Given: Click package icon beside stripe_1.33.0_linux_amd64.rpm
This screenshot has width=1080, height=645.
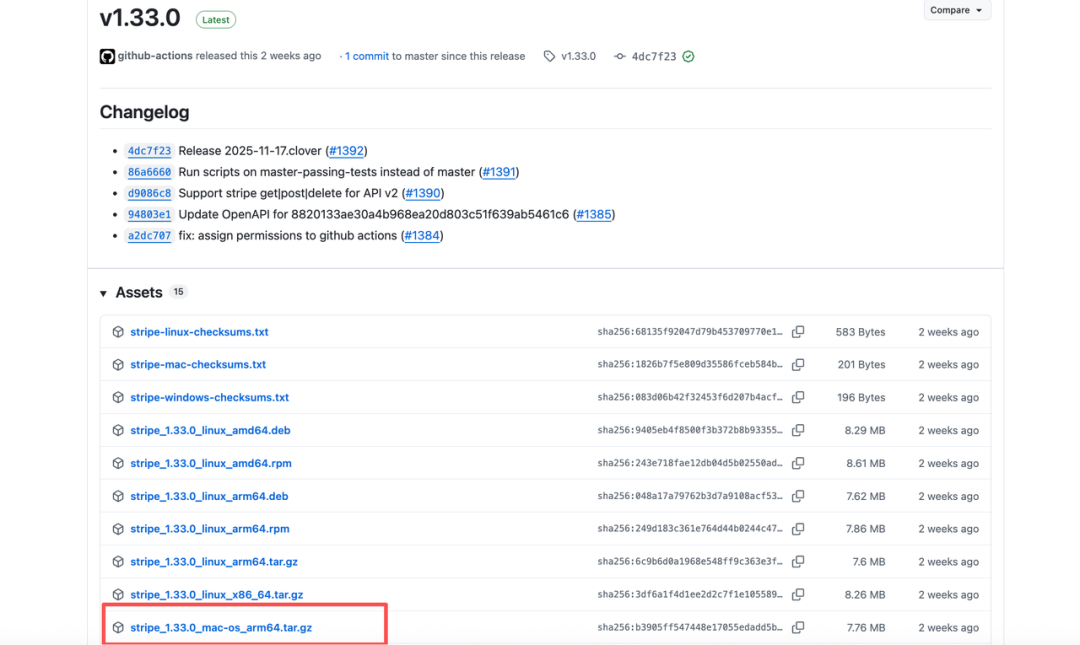Looking at the screenshot, I should [118, 463].
